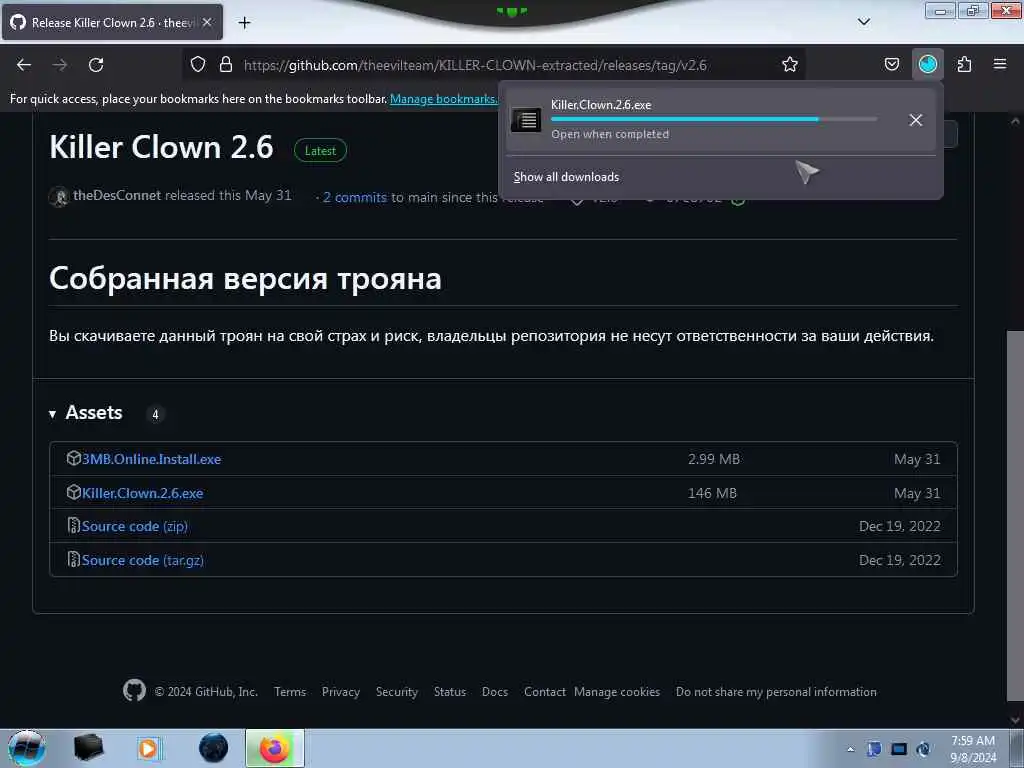
Task: Click the package icon beside 3MB.Online.Install.exe
Action: click(74, 458)
